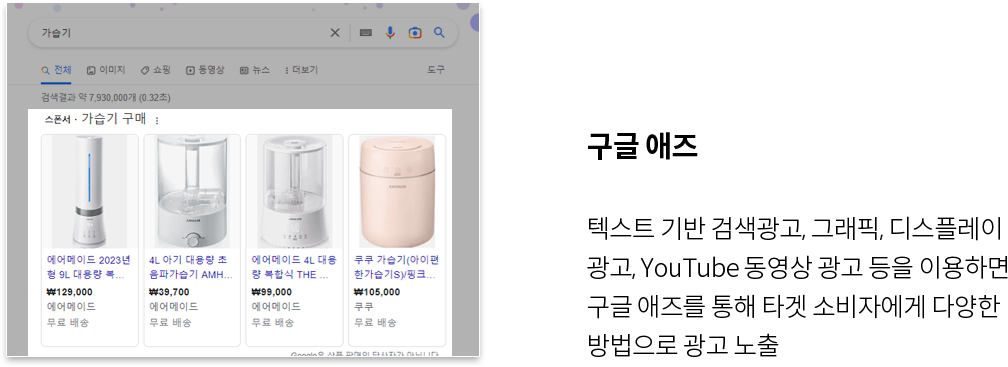
Task: Switch to the 쇼핑 tab
Action: [x=156, y=70]
